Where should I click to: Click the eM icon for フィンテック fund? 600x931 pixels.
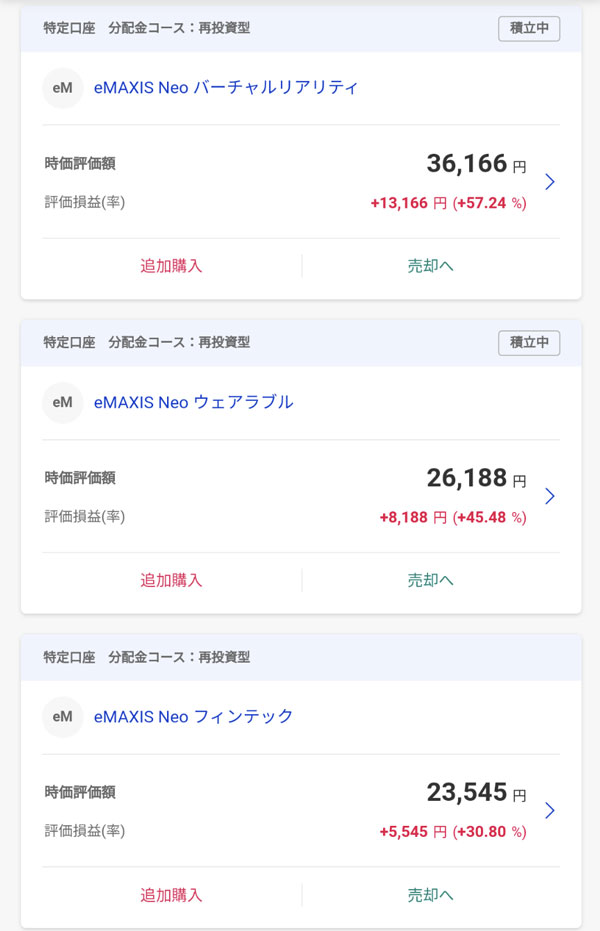tap(62, 716)
